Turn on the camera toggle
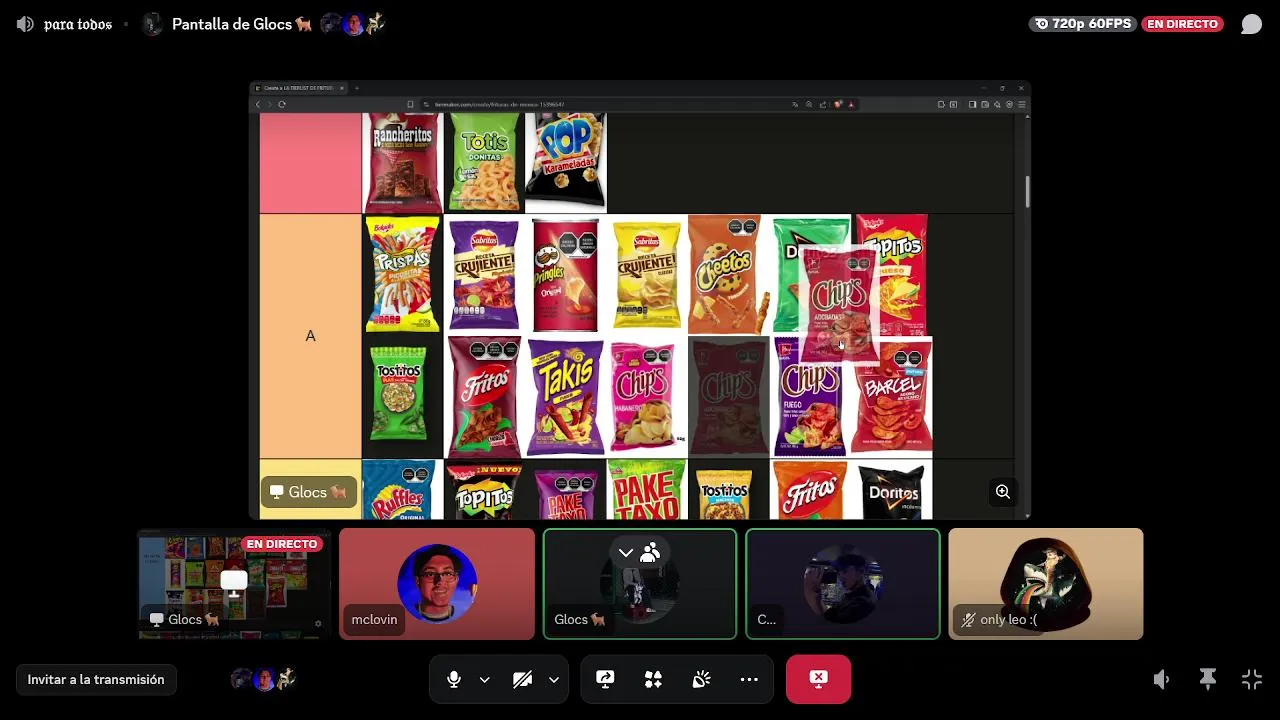 (522, 680)
